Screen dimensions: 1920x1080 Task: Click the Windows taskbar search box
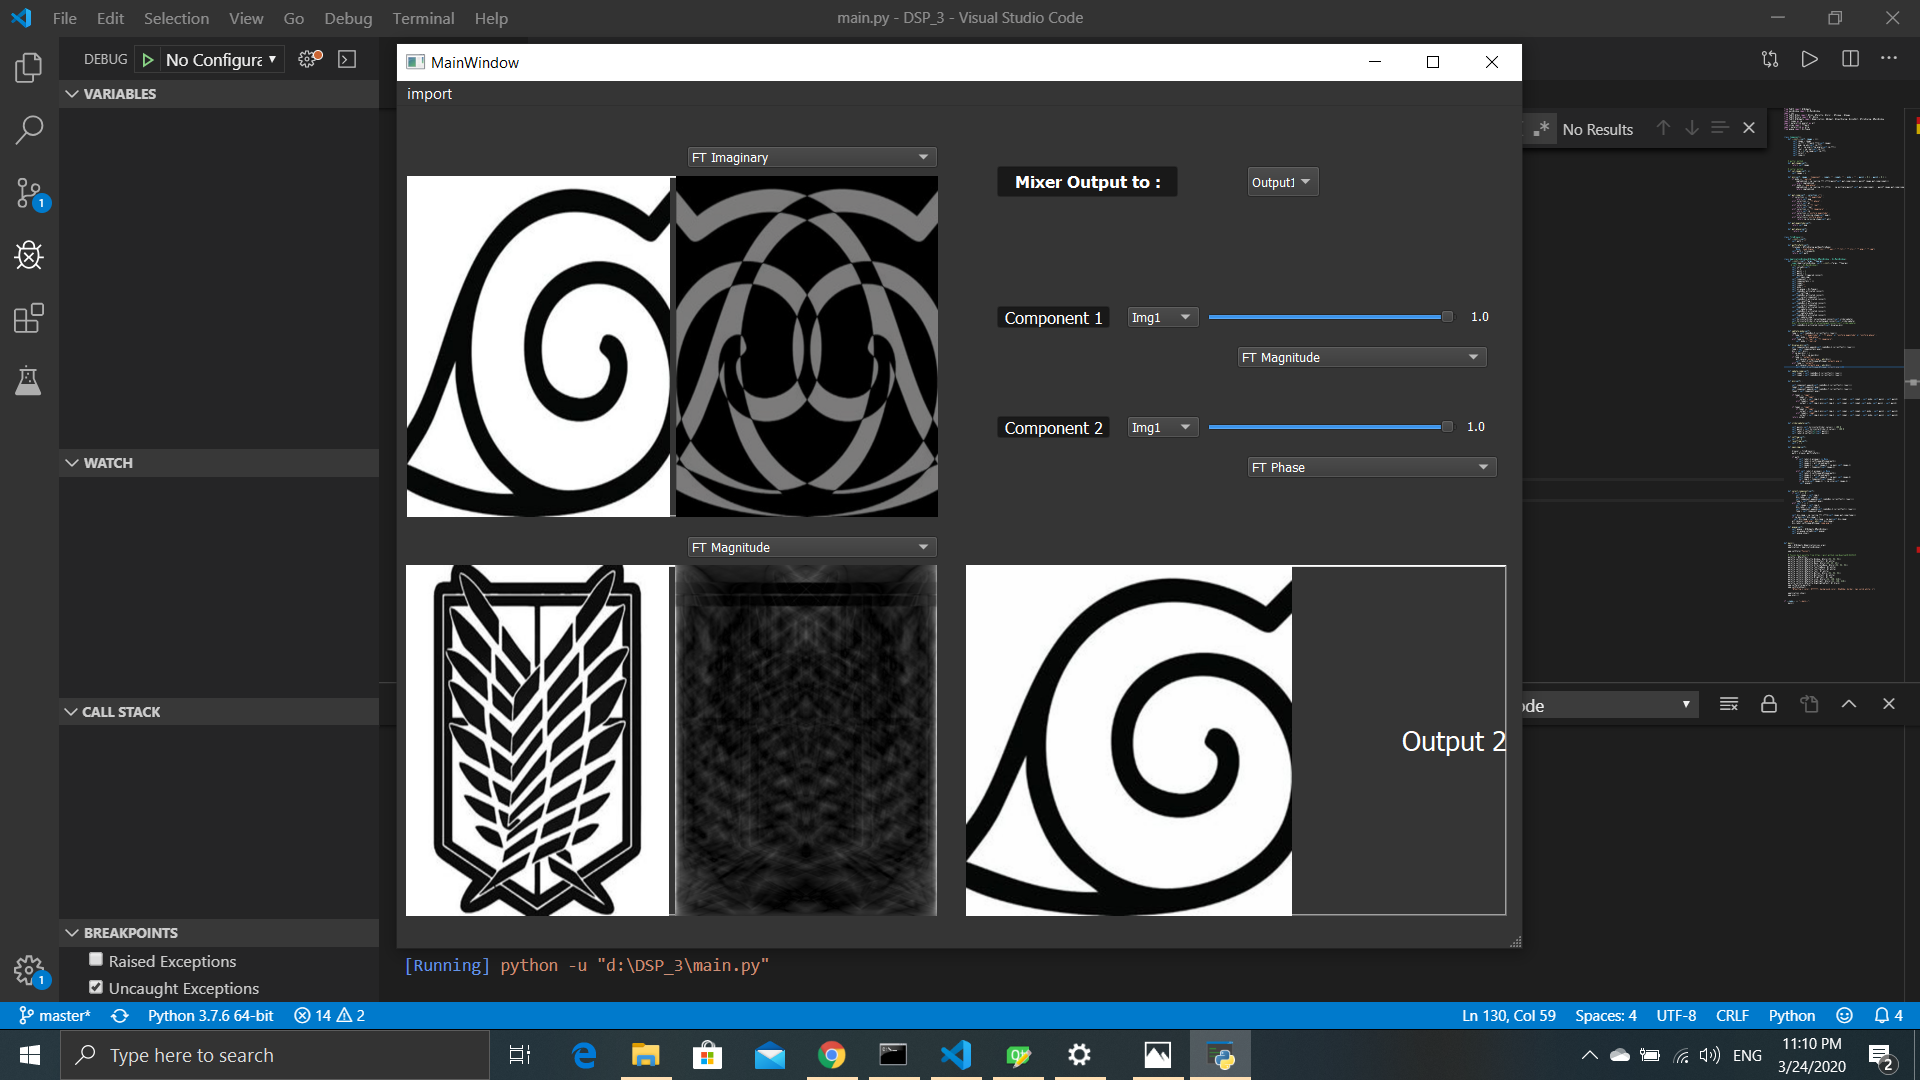275,1055
